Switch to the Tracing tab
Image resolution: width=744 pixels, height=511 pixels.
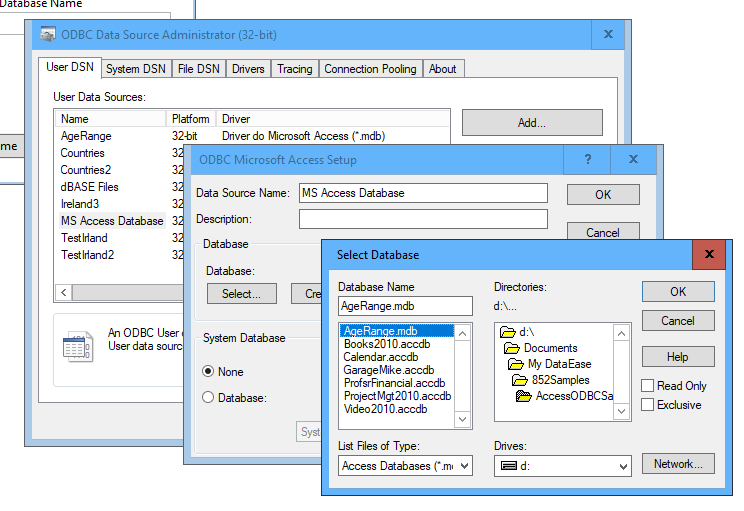(x=295, y=69)
